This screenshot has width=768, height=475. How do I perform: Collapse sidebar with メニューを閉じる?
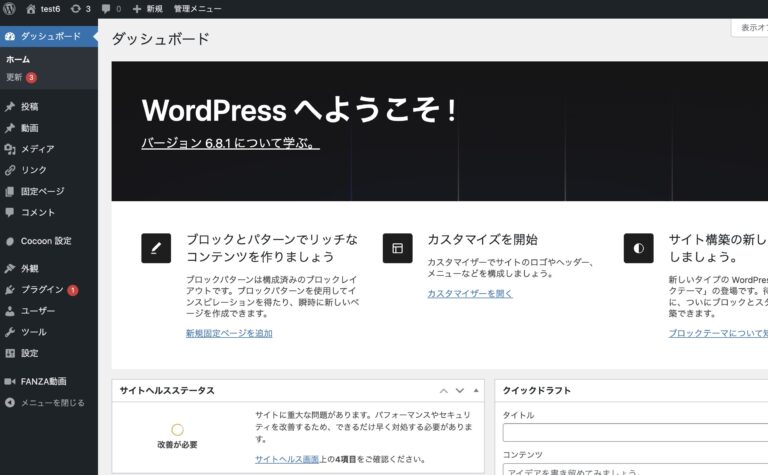52,403
